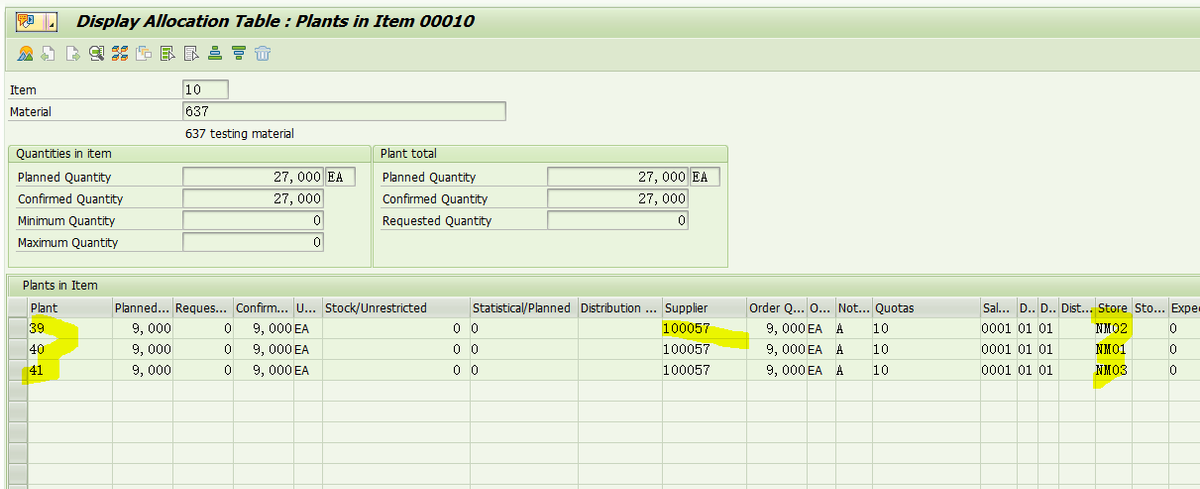Click supplier 100057 in plant 41 row
1200x489 pixels.
coord(704,370)
